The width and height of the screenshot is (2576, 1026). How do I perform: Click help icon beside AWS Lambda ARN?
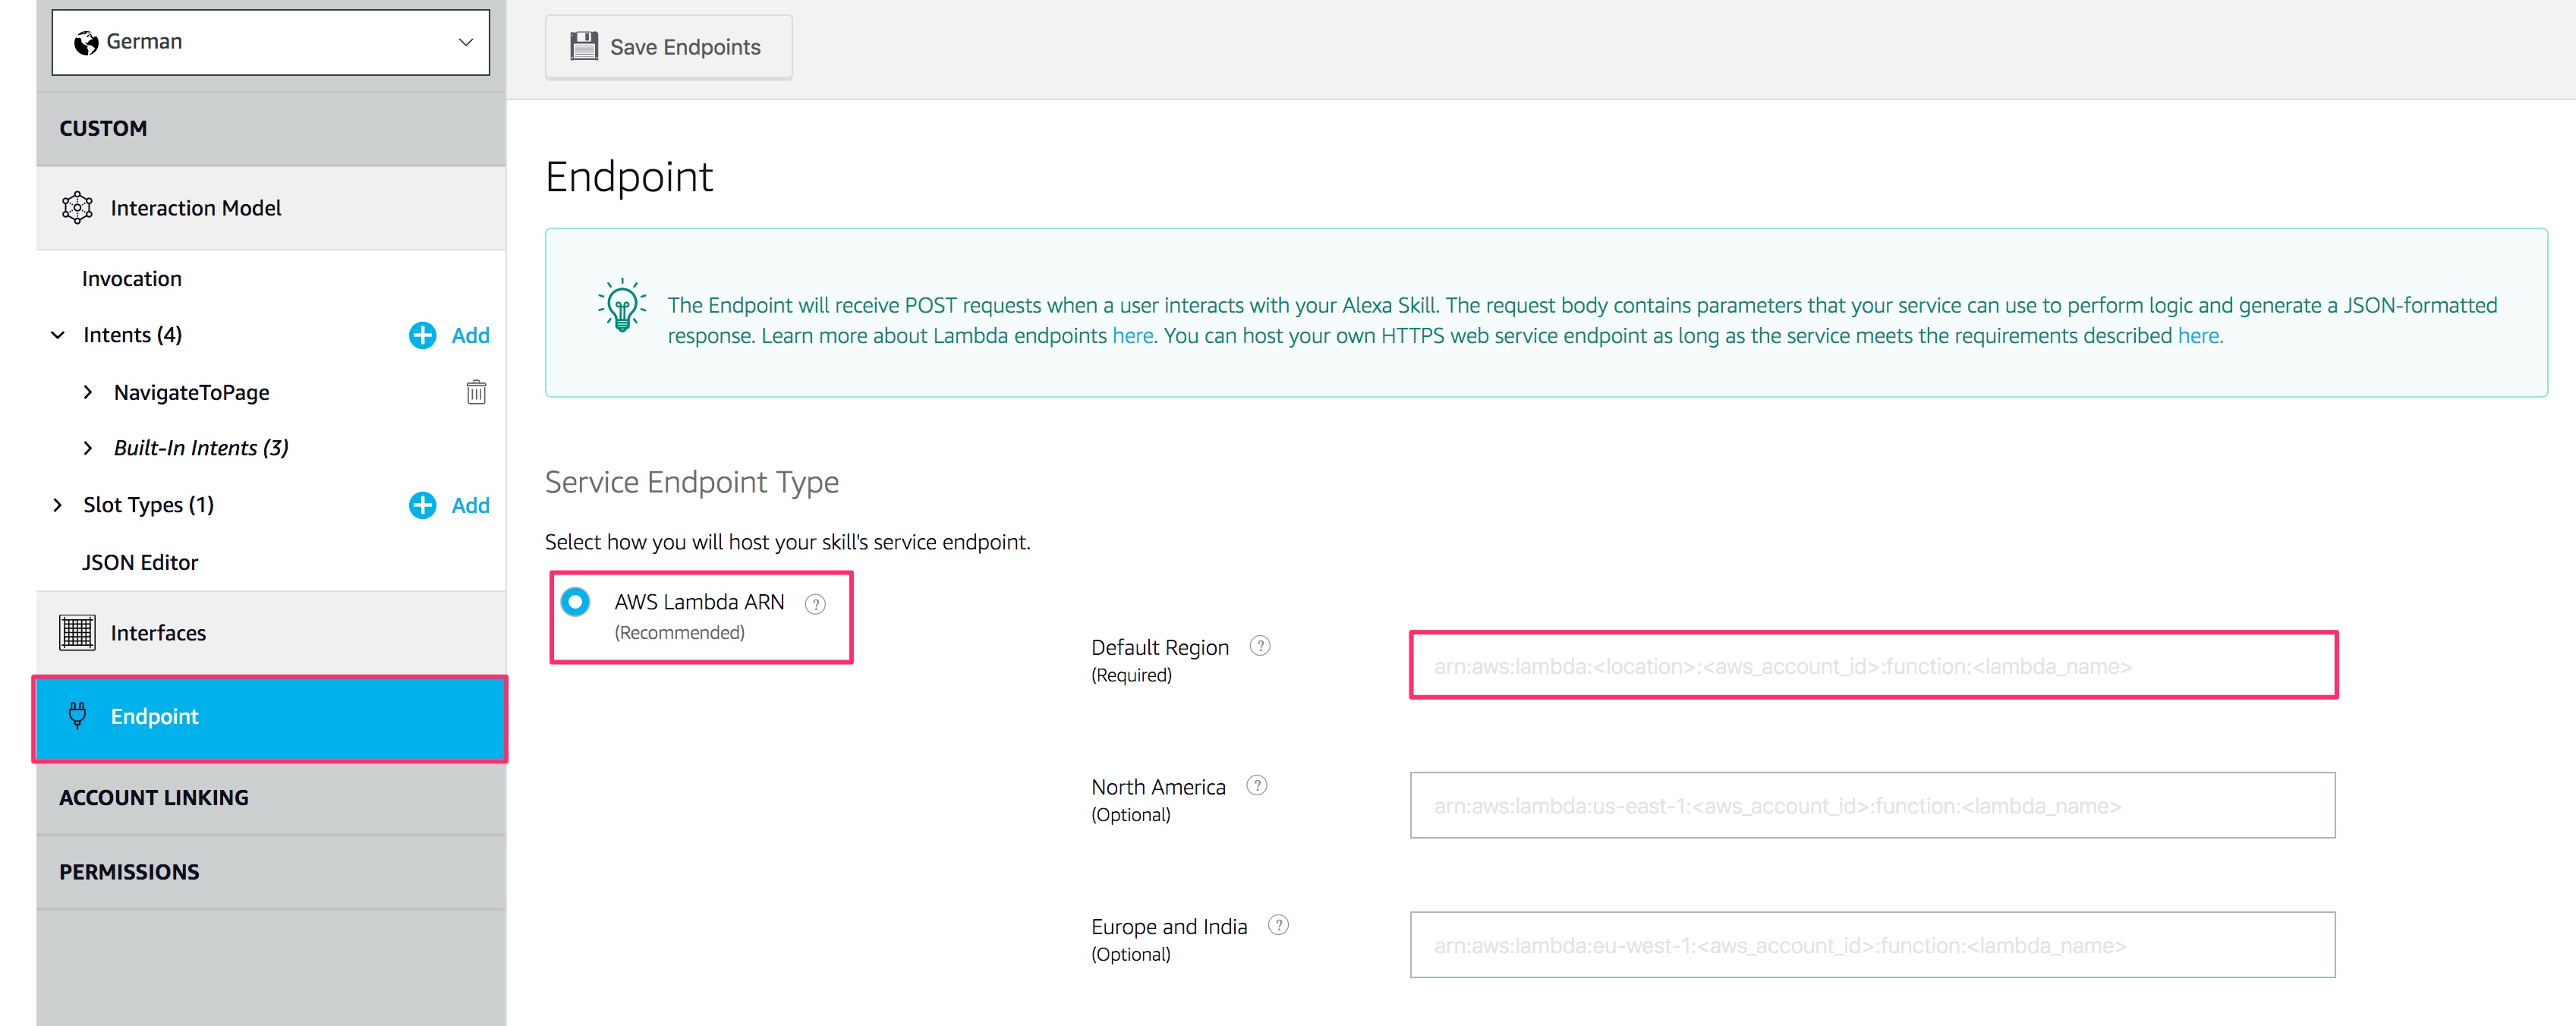(815, 603)
